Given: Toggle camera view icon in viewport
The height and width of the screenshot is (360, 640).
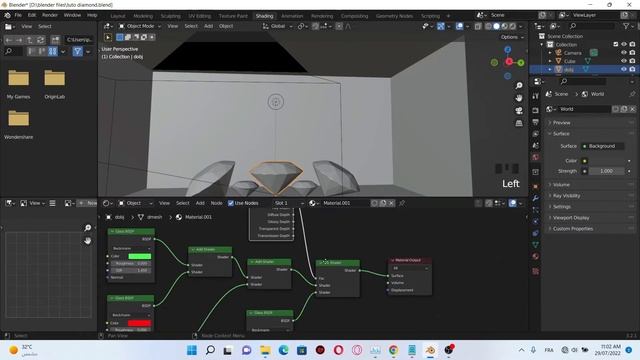Looking at the screenshot, I should (519, 111).
